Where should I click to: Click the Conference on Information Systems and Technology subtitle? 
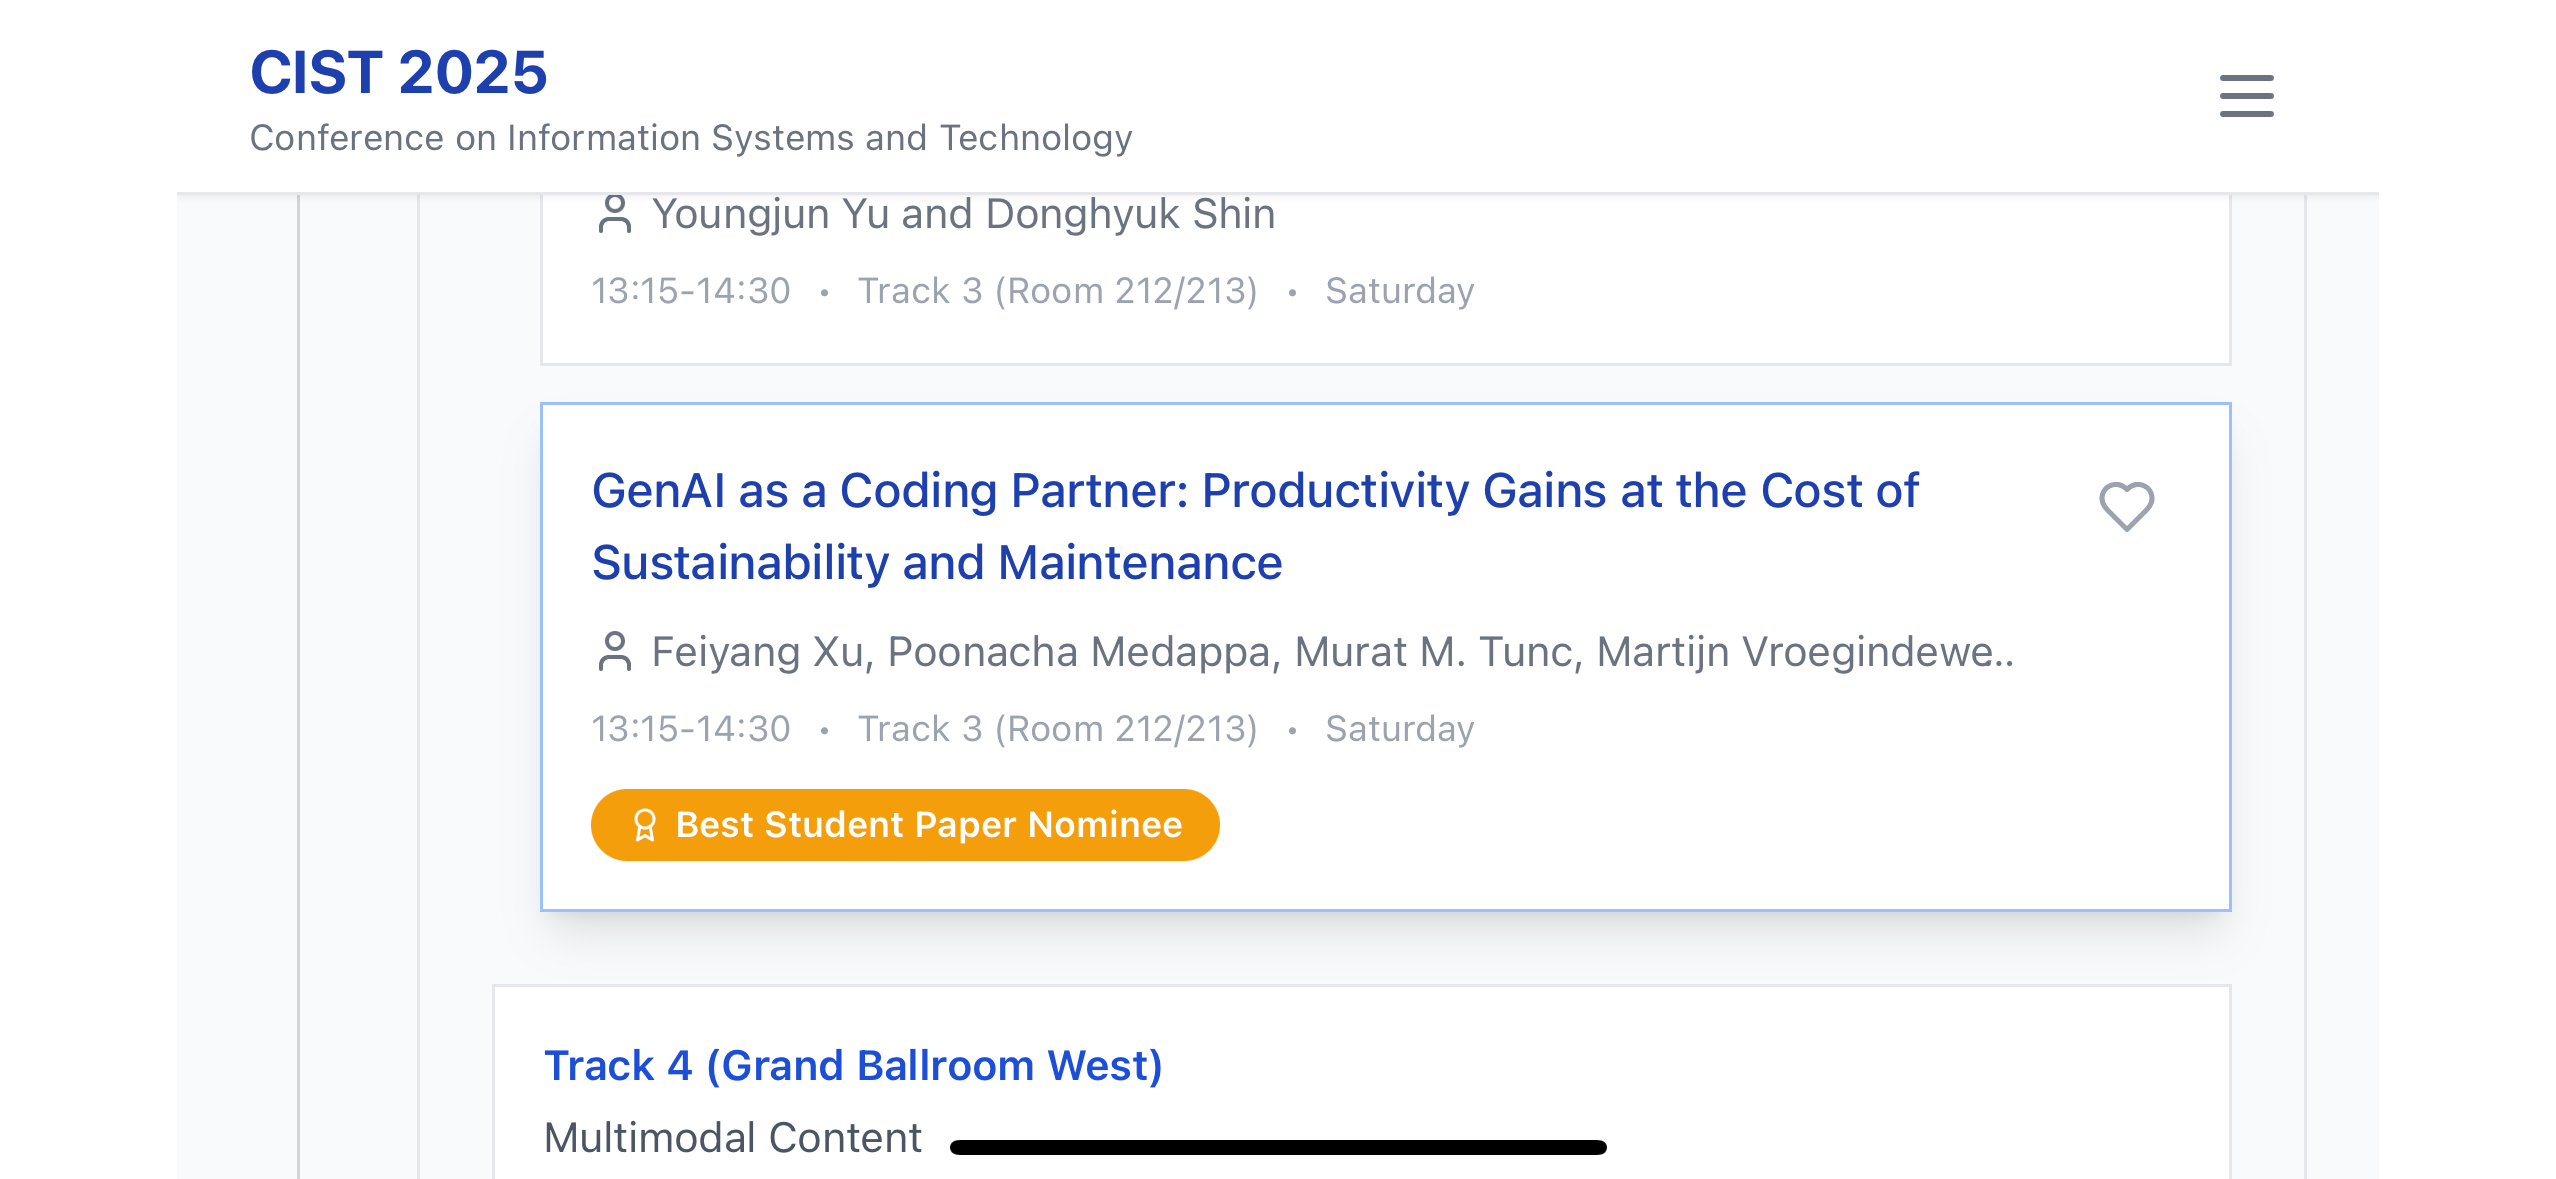(690, 138)
